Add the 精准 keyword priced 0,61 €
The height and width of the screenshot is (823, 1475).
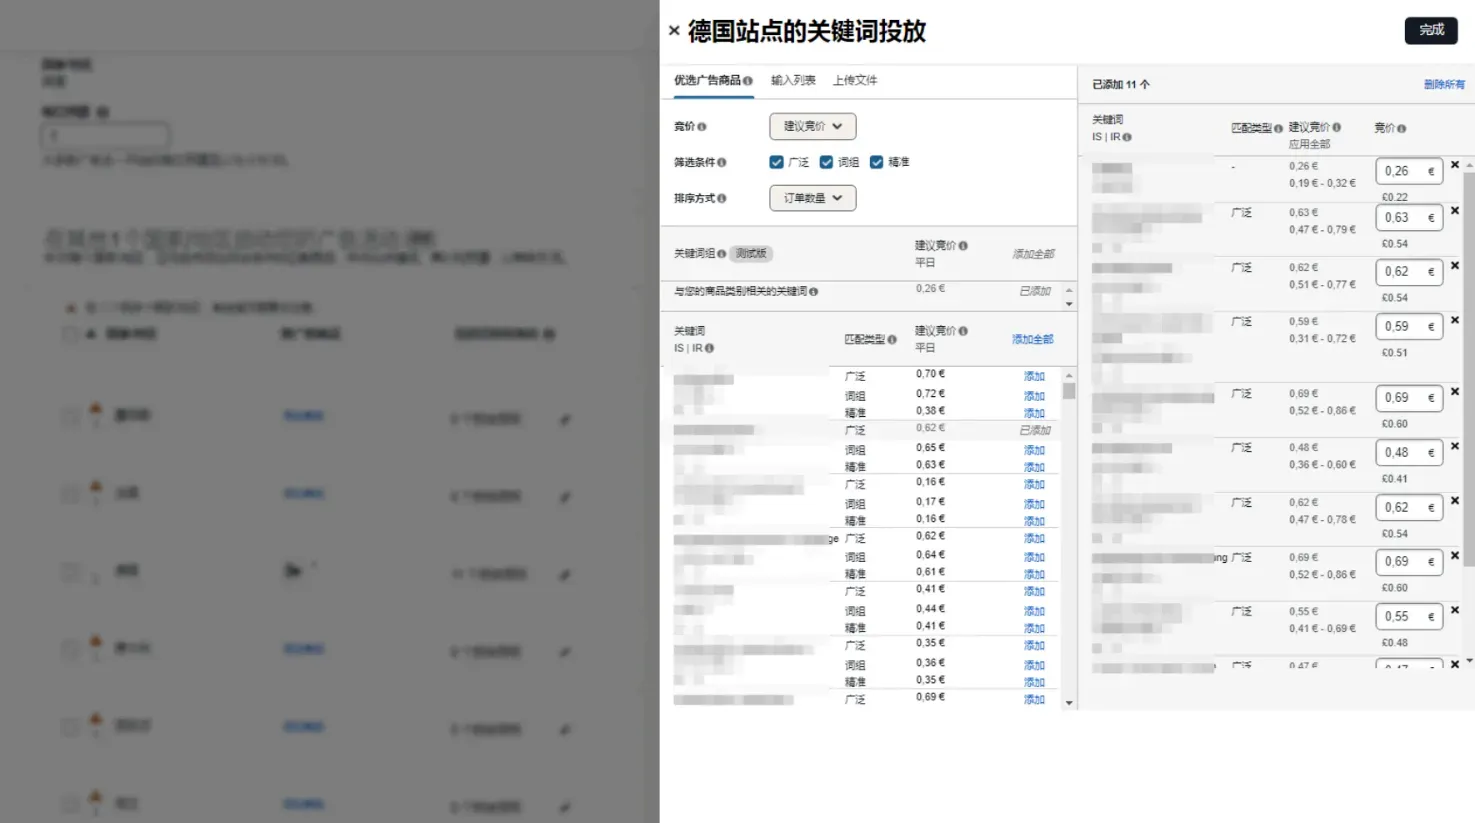click(x=1034, y=574)
